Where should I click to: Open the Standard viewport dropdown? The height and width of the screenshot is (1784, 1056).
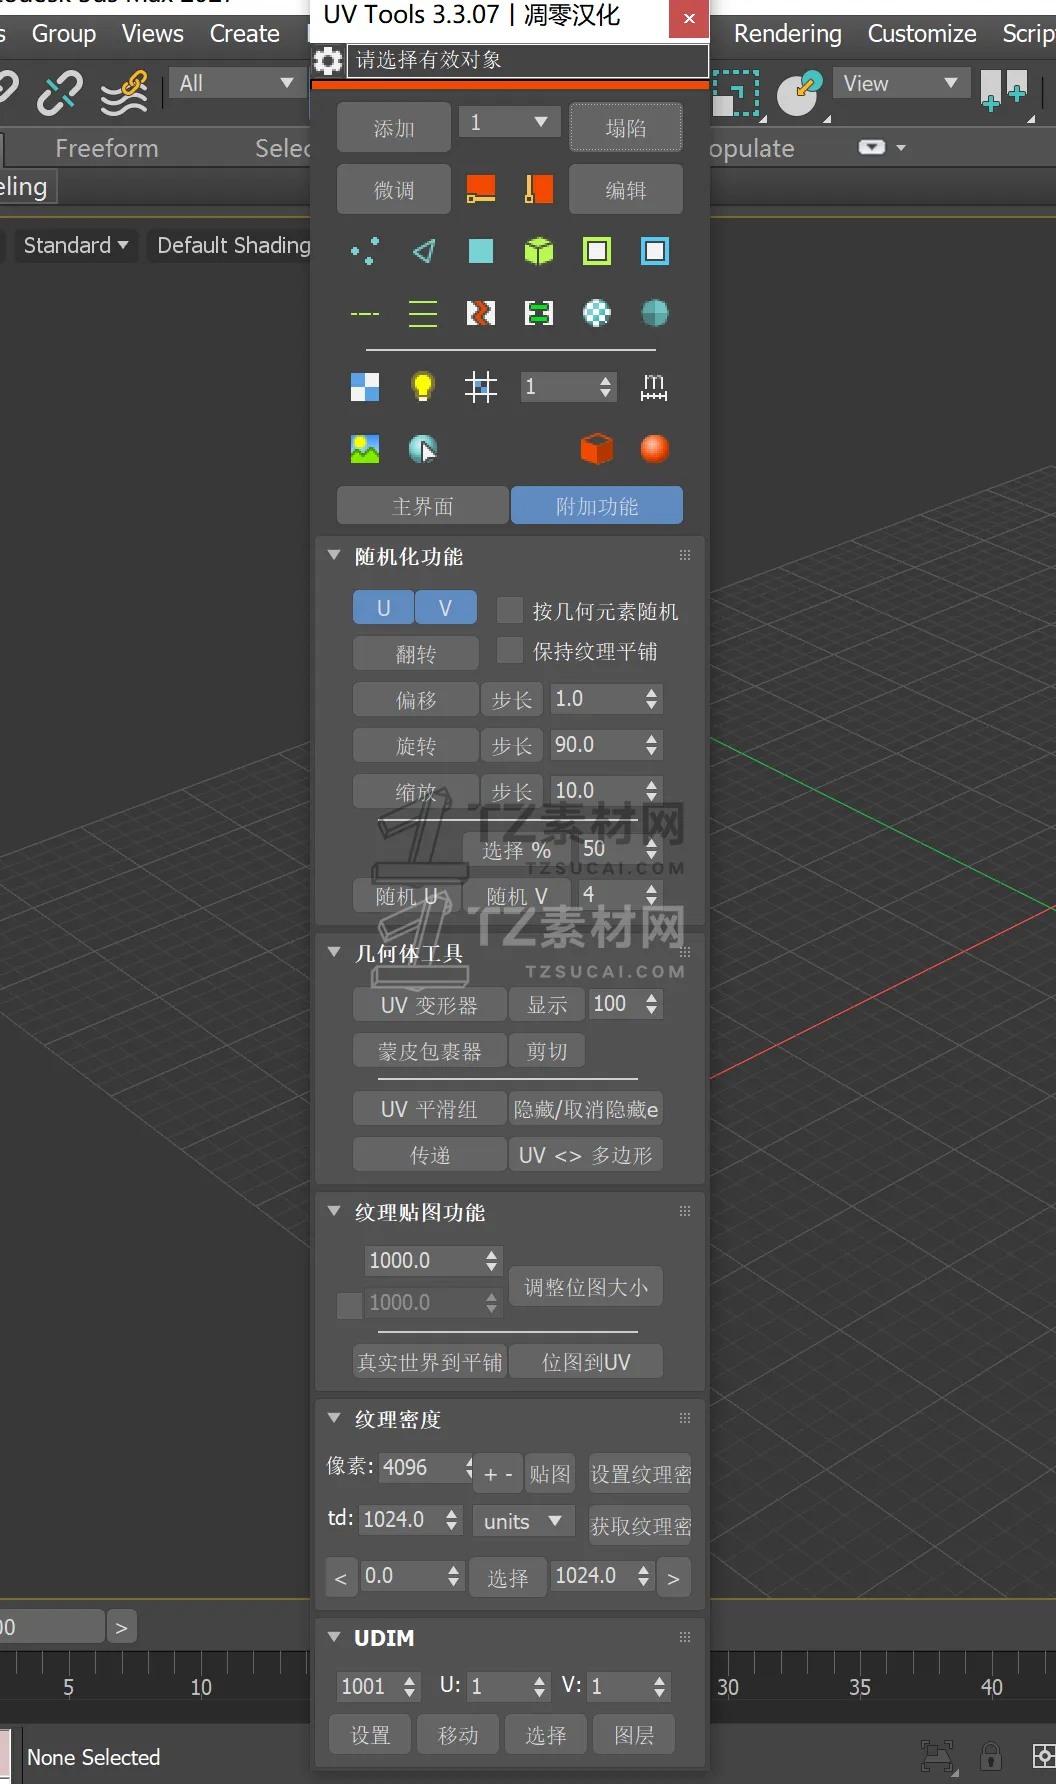[x=76, y=245]
